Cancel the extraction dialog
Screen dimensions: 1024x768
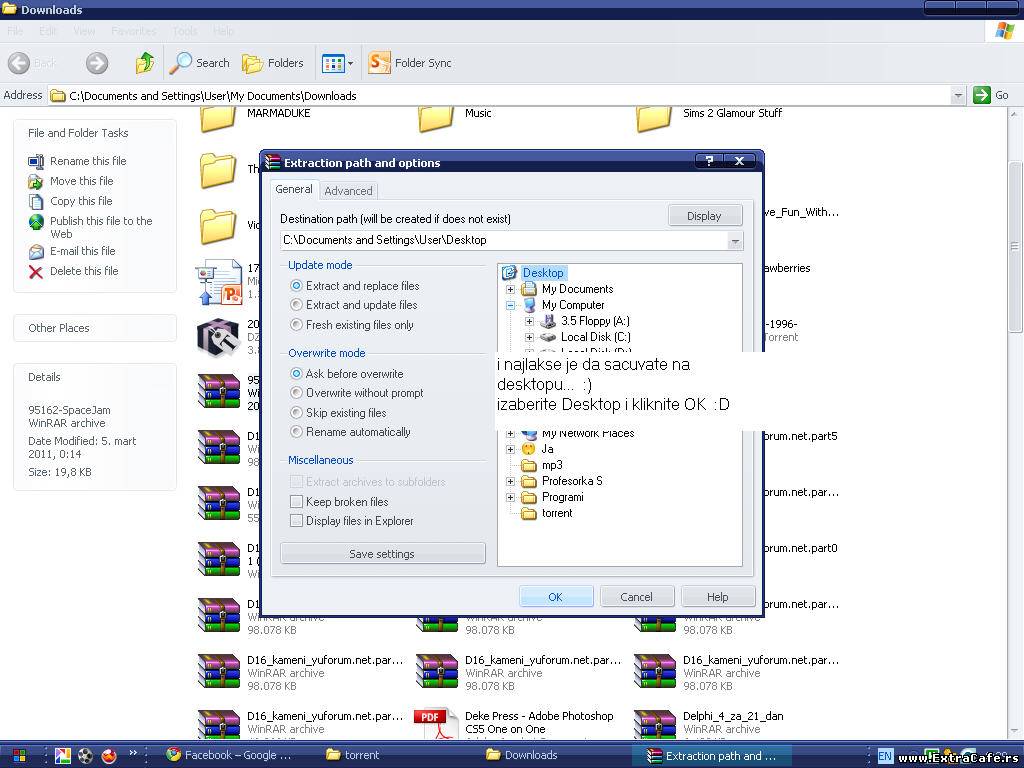pos(637,597)
